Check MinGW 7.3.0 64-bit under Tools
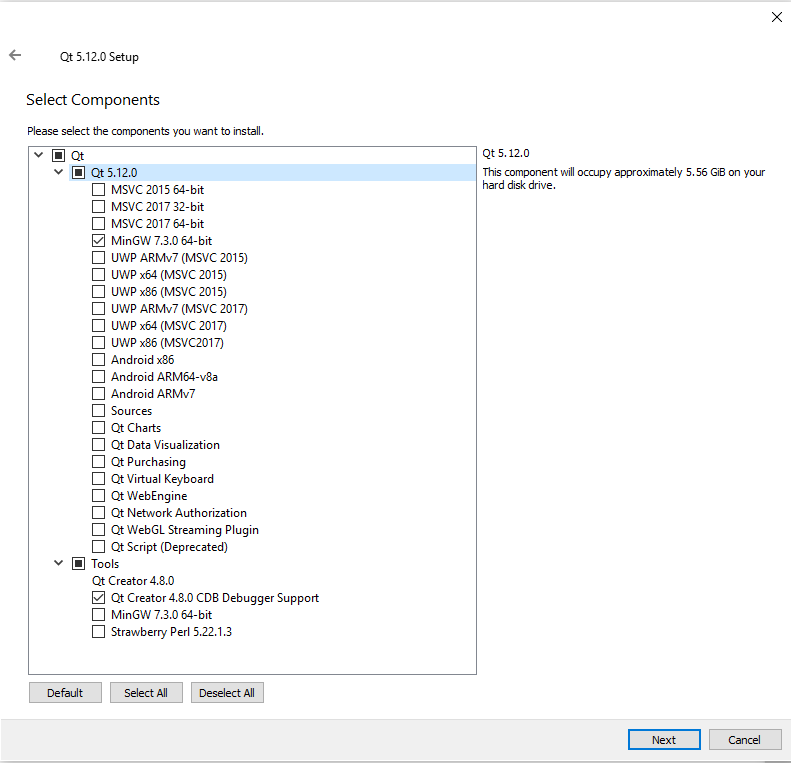 click(98, 615)
